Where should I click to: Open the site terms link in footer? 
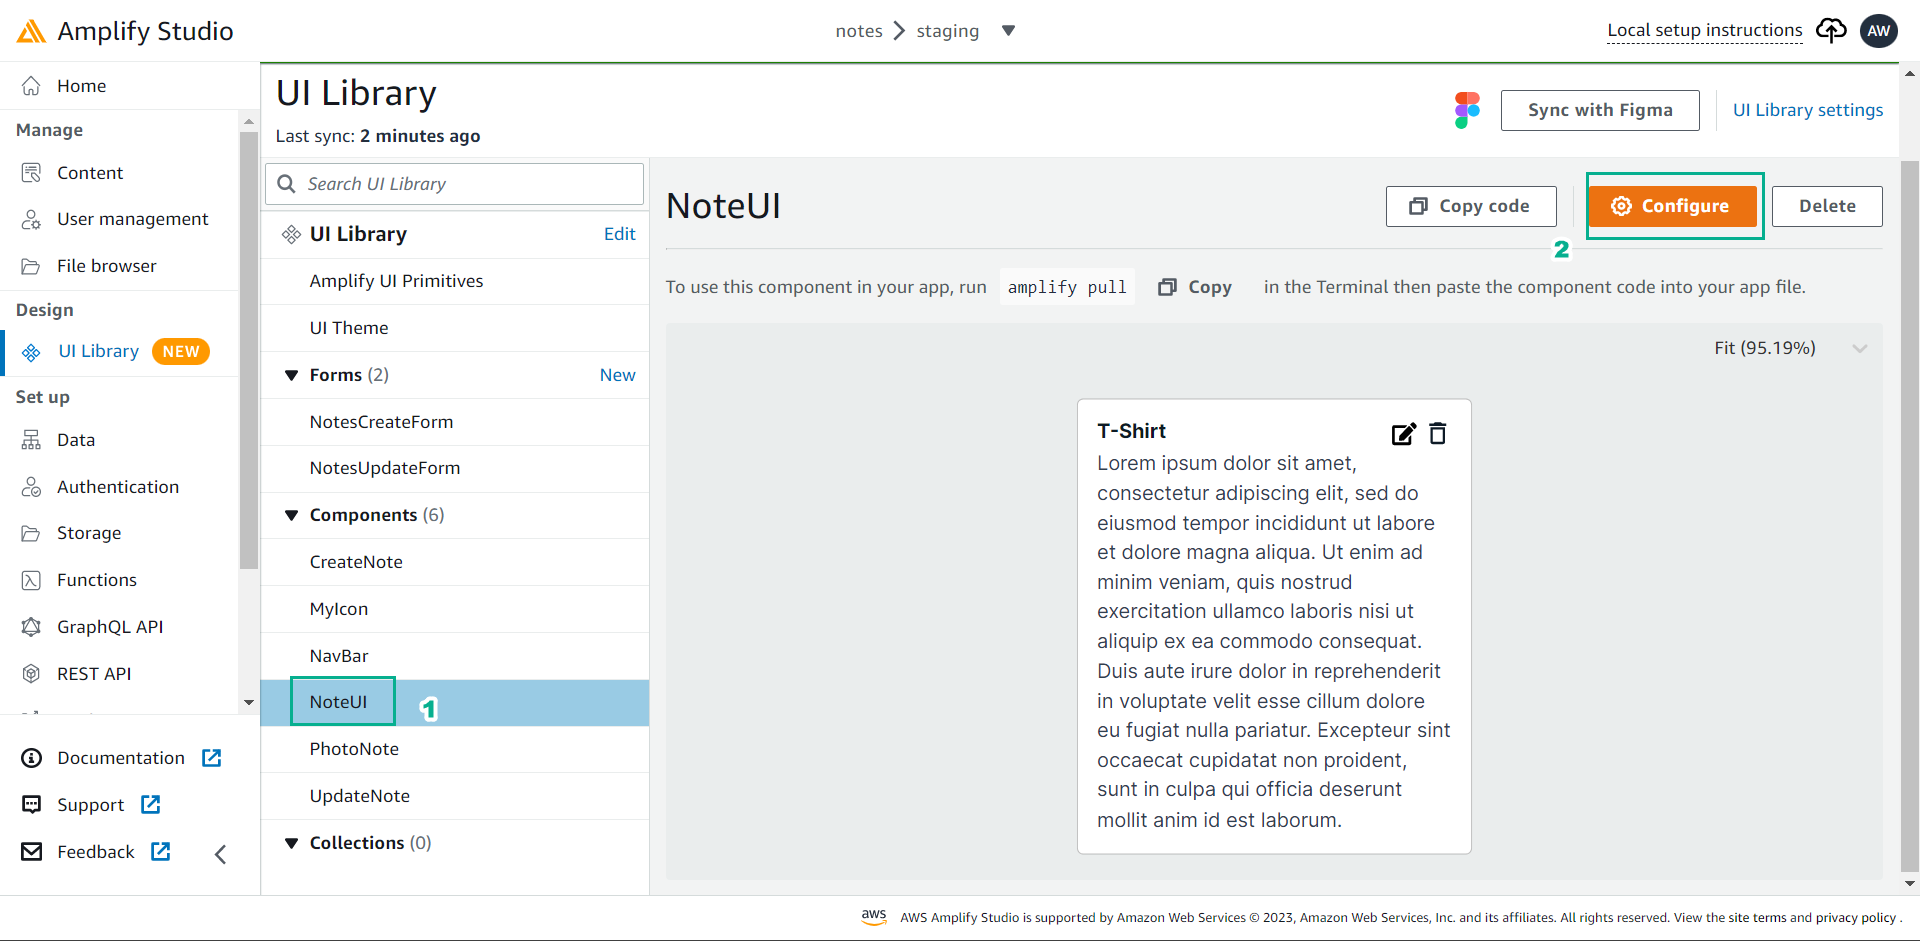coord(1757,918)
